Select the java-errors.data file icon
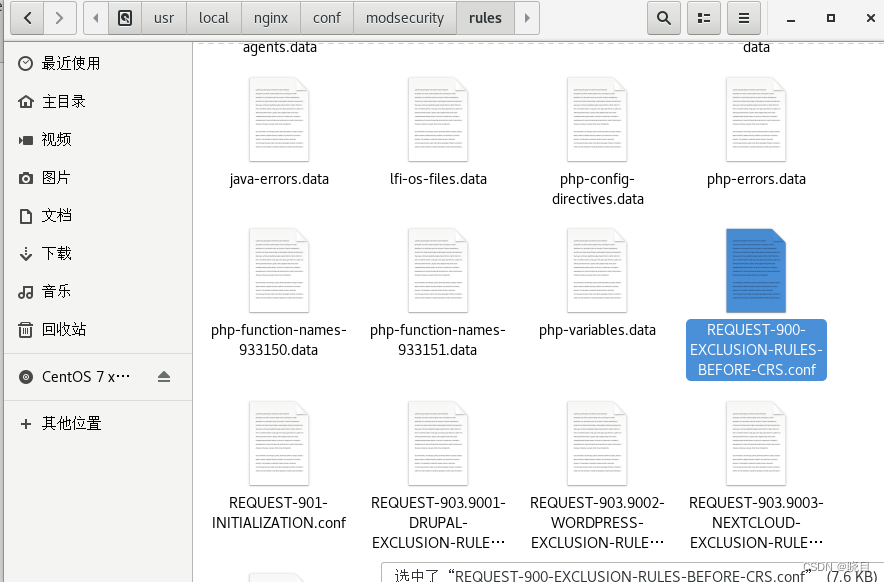The height and width of the screenshot is (582, 884). 279,120
